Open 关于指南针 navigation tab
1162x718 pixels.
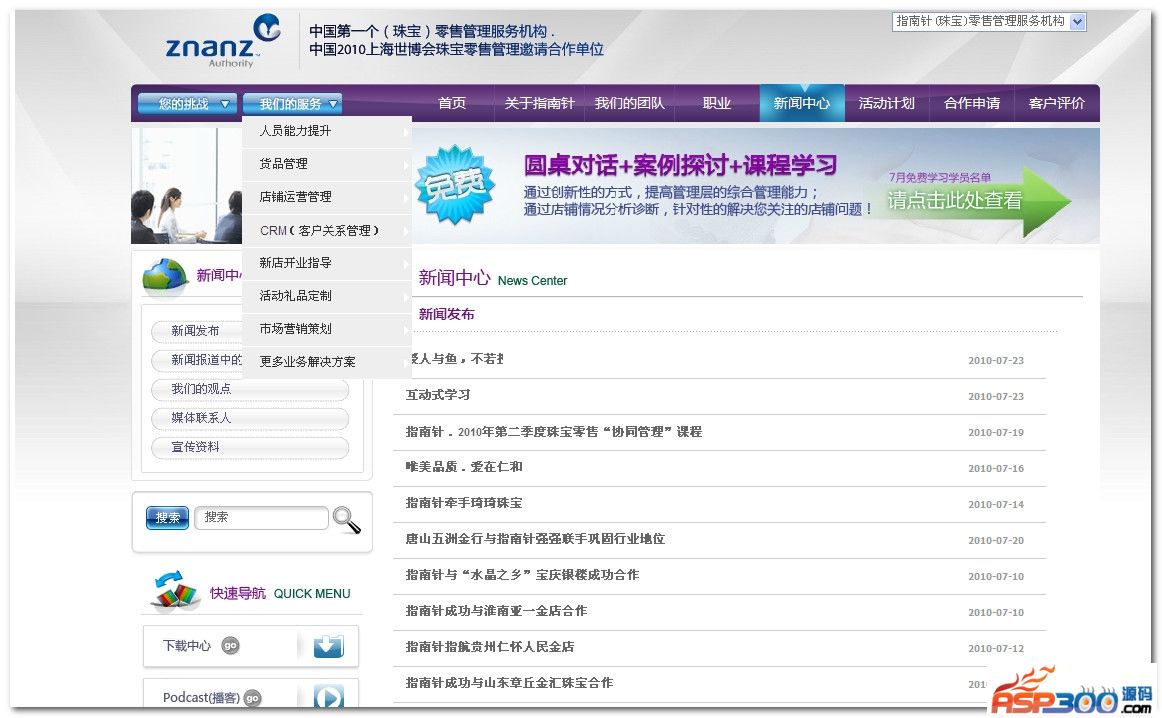pos(540,103)
